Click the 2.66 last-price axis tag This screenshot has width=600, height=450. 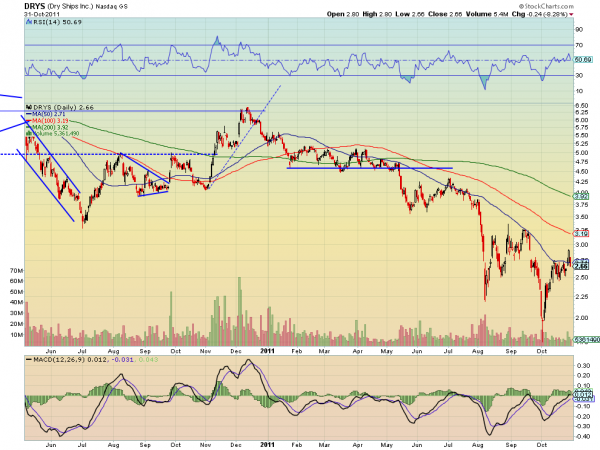[x=581, y=266]
